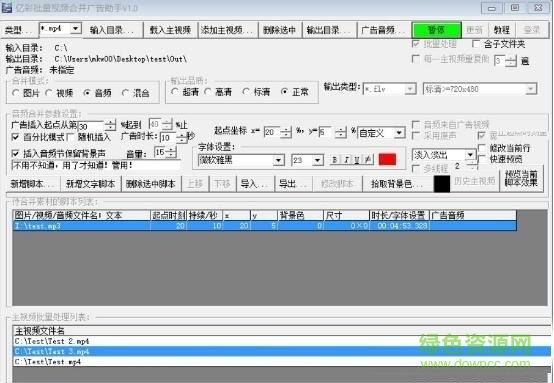Open the red font color swatch
This screenshot has height=383, width=554.
click(387, 159)
